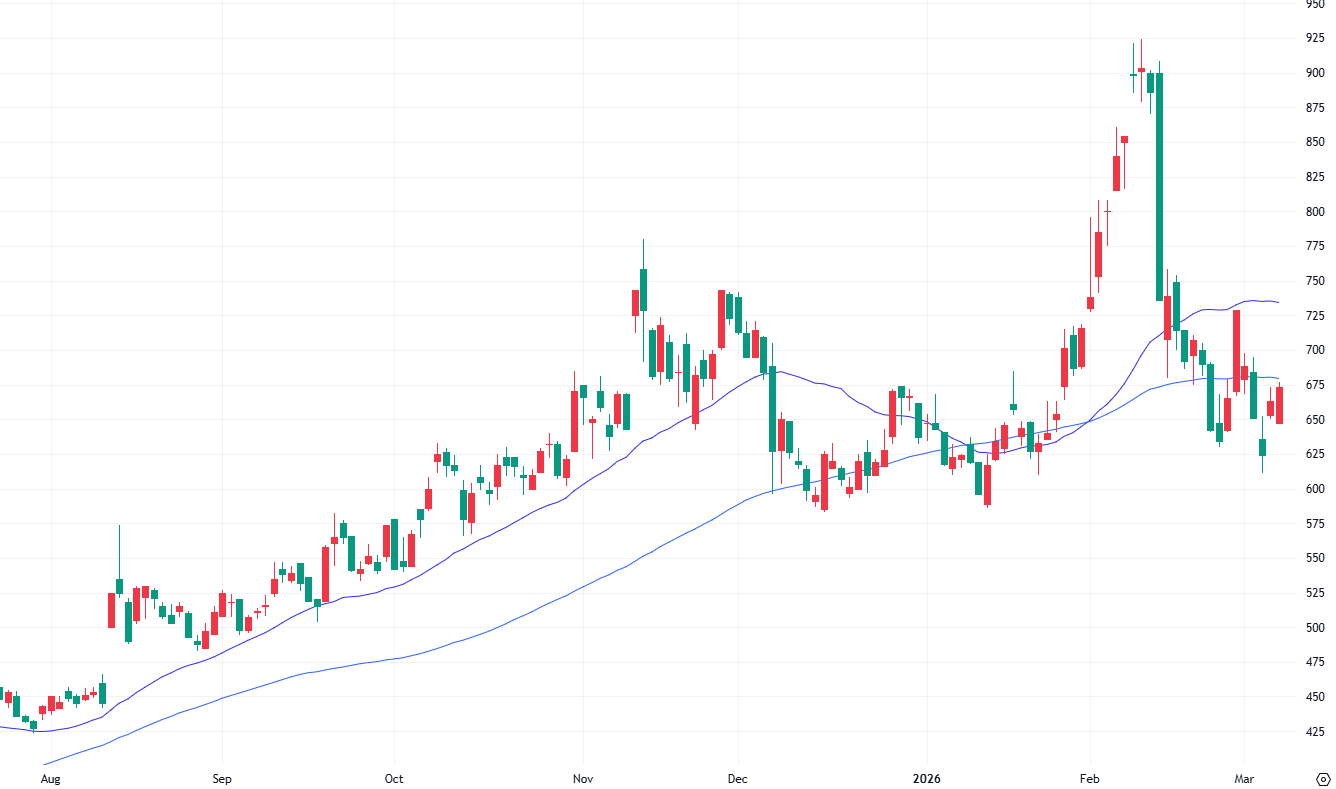This screenshot has width=1336, height=789.
Task: Click the time axis at the chart bottom
Action: [x=660, y=778]
